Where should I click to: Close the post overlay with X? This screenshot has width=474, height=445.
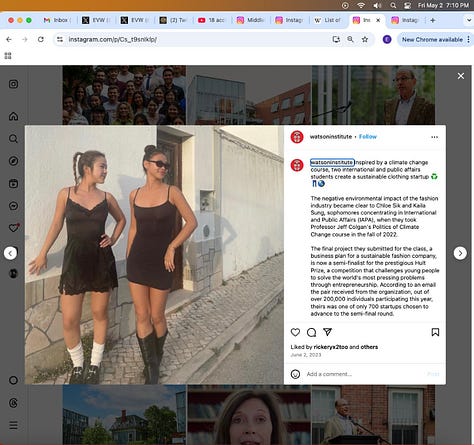pyautogui.click(x=461, y=76)
